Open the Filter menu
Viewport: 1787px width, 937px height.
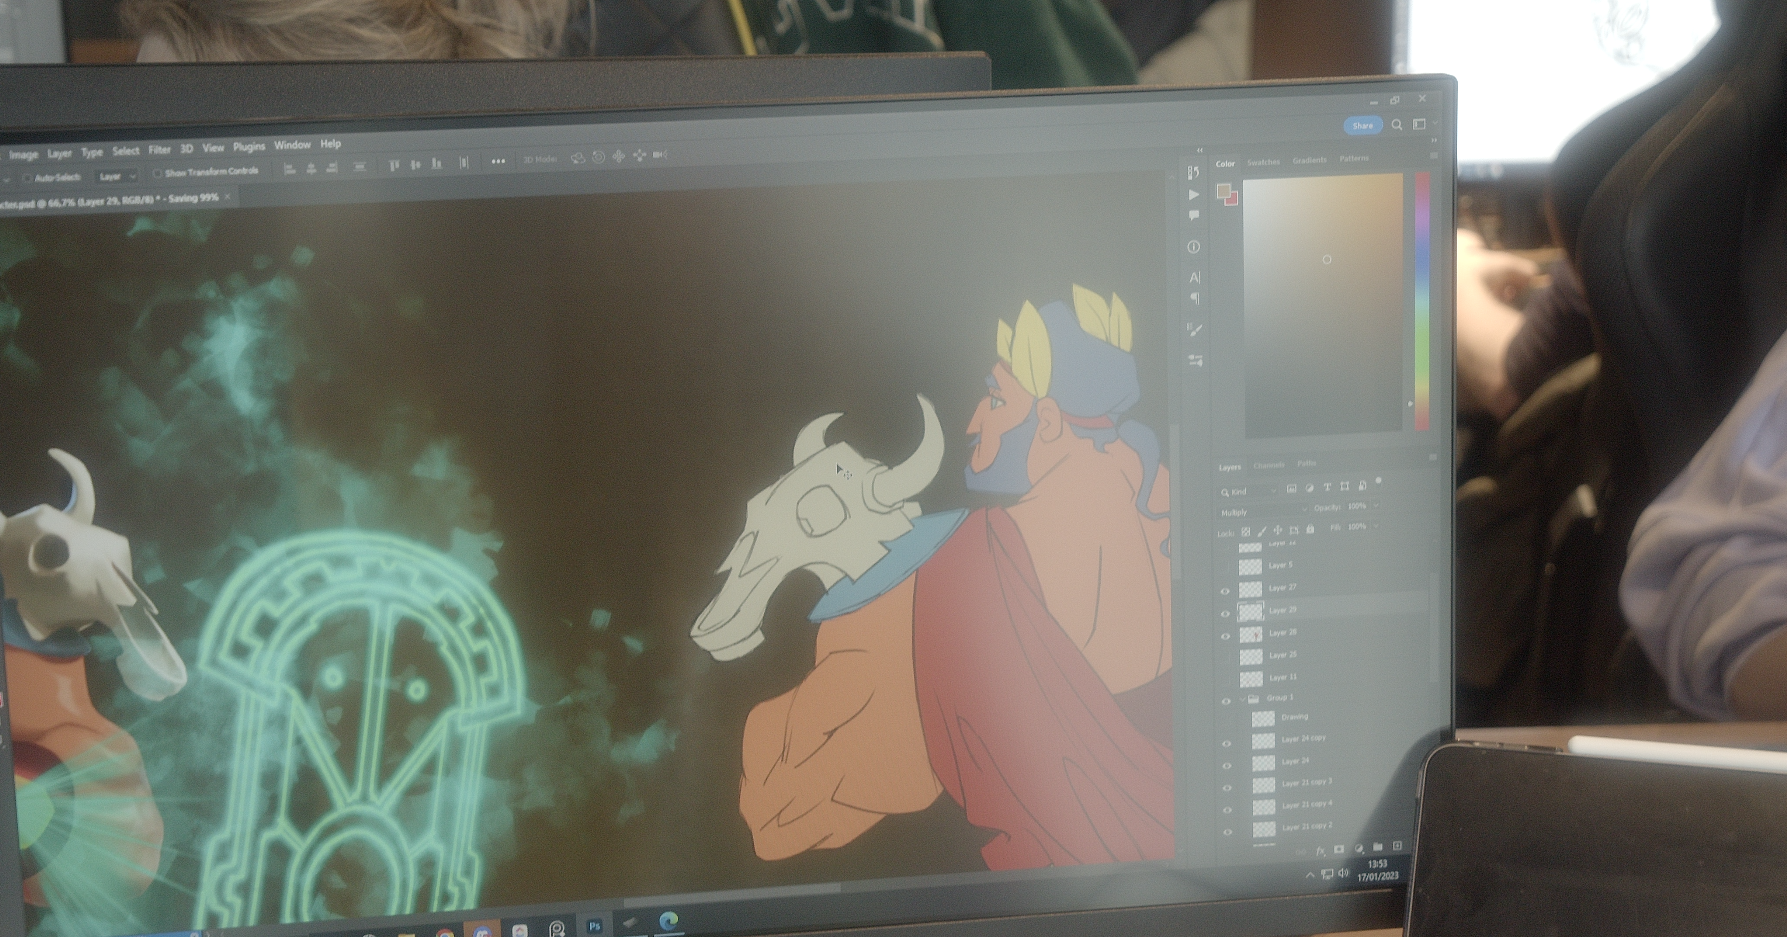click(x=160, y=150)
